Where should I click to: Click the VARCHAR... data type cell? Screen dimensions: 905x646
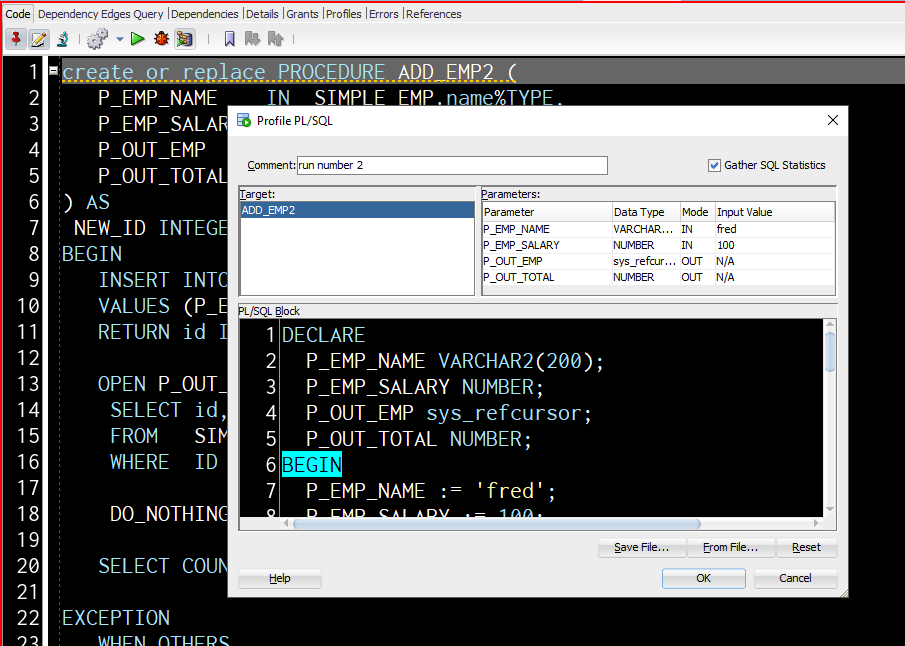[x=645, y=229]
